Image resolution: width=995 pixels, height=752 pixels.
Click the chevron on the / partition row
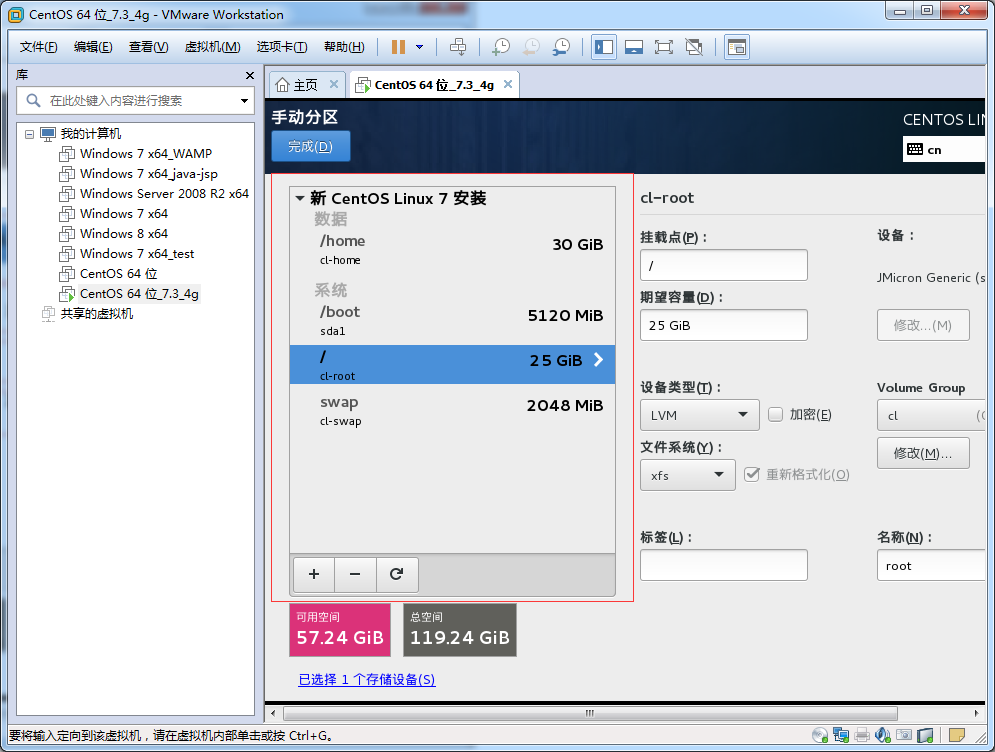point(598,360)
